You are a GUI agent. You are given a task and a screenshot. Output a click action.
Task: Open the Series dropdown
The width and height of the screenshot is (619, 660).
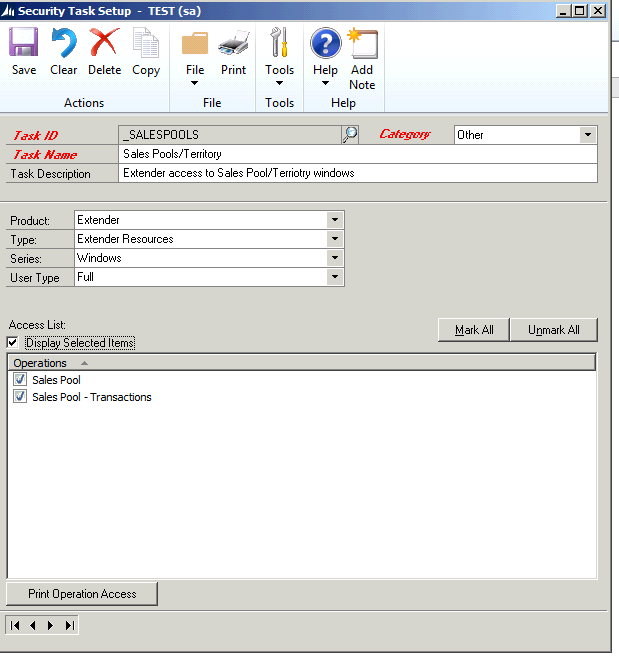pyautogui.click(x=335, y=258)
